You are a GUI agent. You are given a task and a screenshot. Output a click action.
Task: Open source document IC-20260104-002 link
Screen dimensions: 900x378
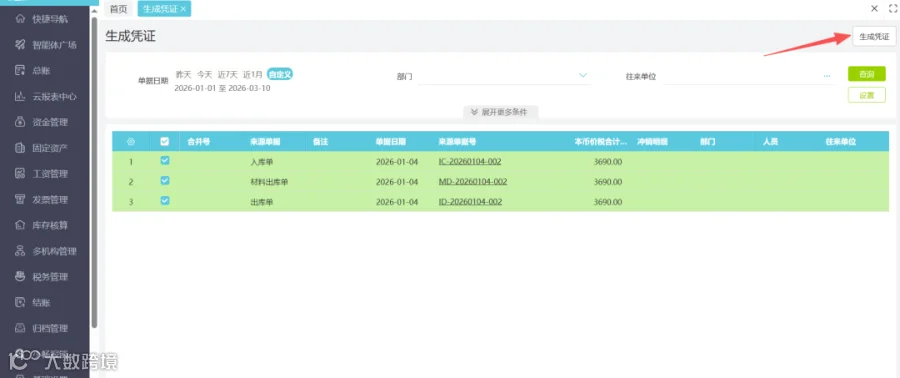pyautogui.click(x=470, y=162)
